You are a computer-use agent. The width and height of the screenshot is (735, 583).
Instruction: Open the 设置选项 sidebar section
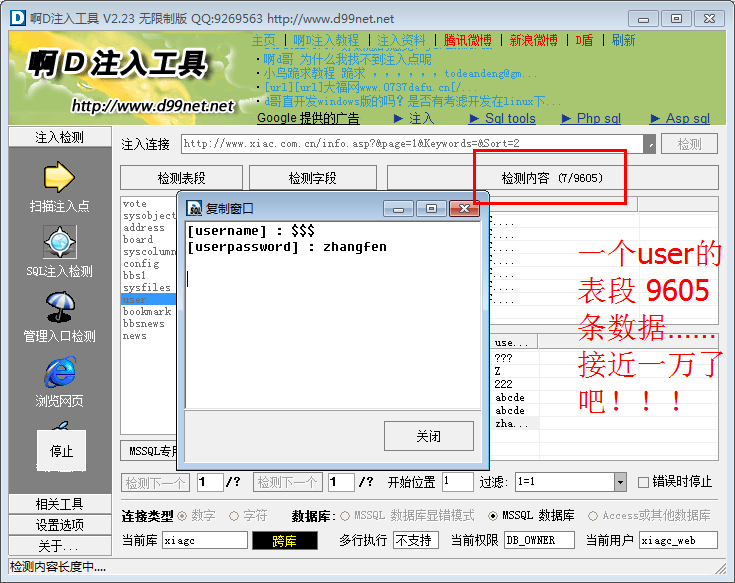60,525
